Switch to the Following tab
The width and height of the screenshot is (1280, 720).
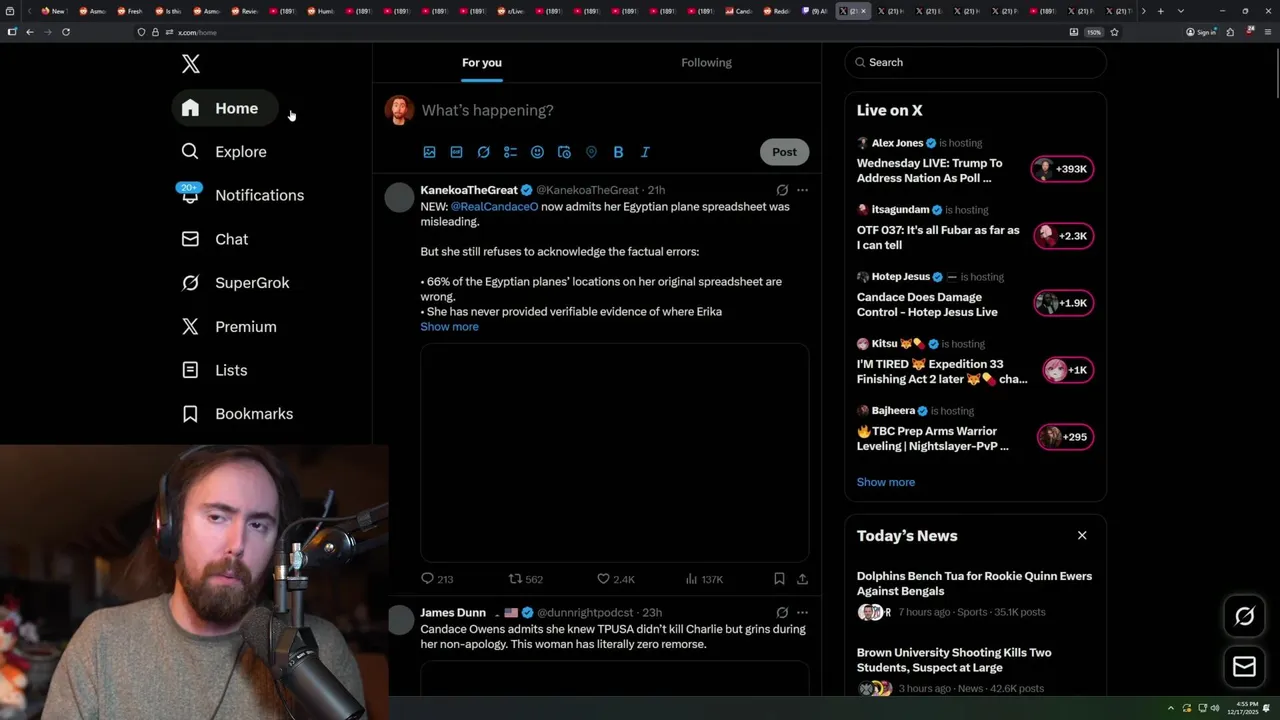[706, 62]
